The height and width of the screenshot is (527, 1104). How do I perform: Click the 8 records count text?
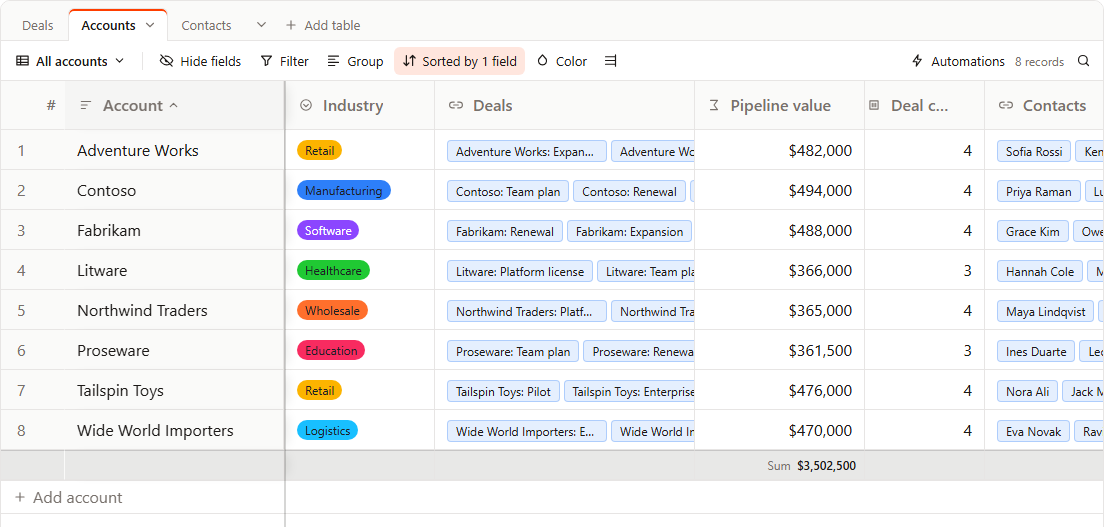click(1039, 62)
